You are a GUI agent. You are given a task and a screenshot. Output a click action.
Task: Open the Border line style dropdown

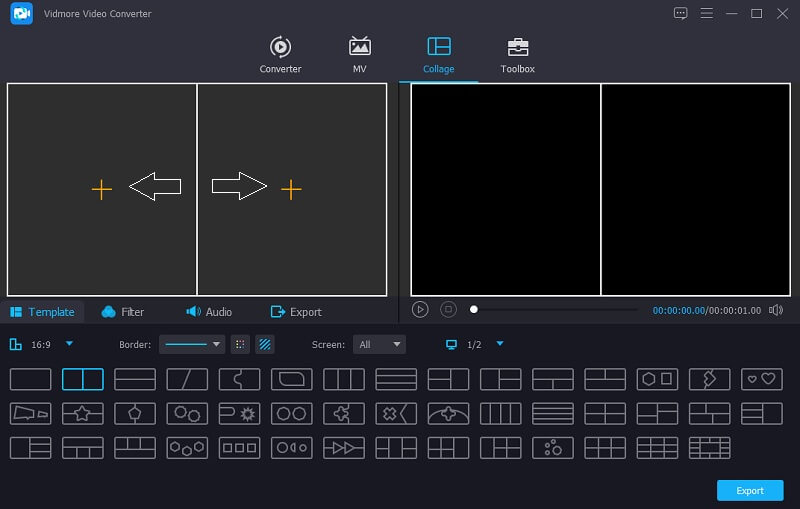pyautogui.click(x=192, y=344)
